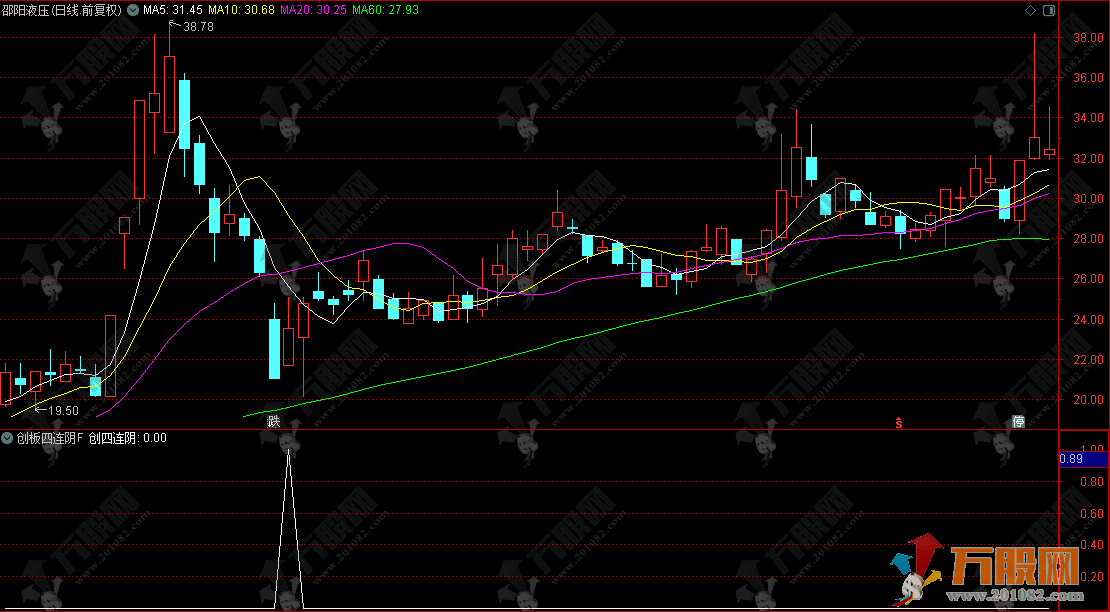
Task: Click the 0.60 indicator axis label
Action: pyautogui.click(x=1091, y=514)
